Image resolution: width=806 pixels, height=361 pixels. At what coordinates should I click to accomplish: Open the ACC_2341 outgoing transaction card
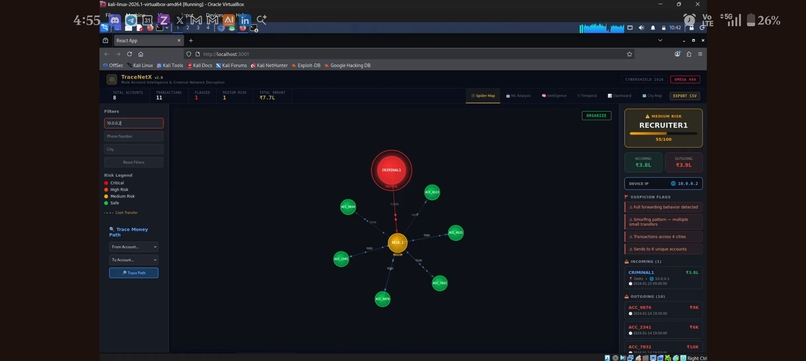[x=664, y=330]
